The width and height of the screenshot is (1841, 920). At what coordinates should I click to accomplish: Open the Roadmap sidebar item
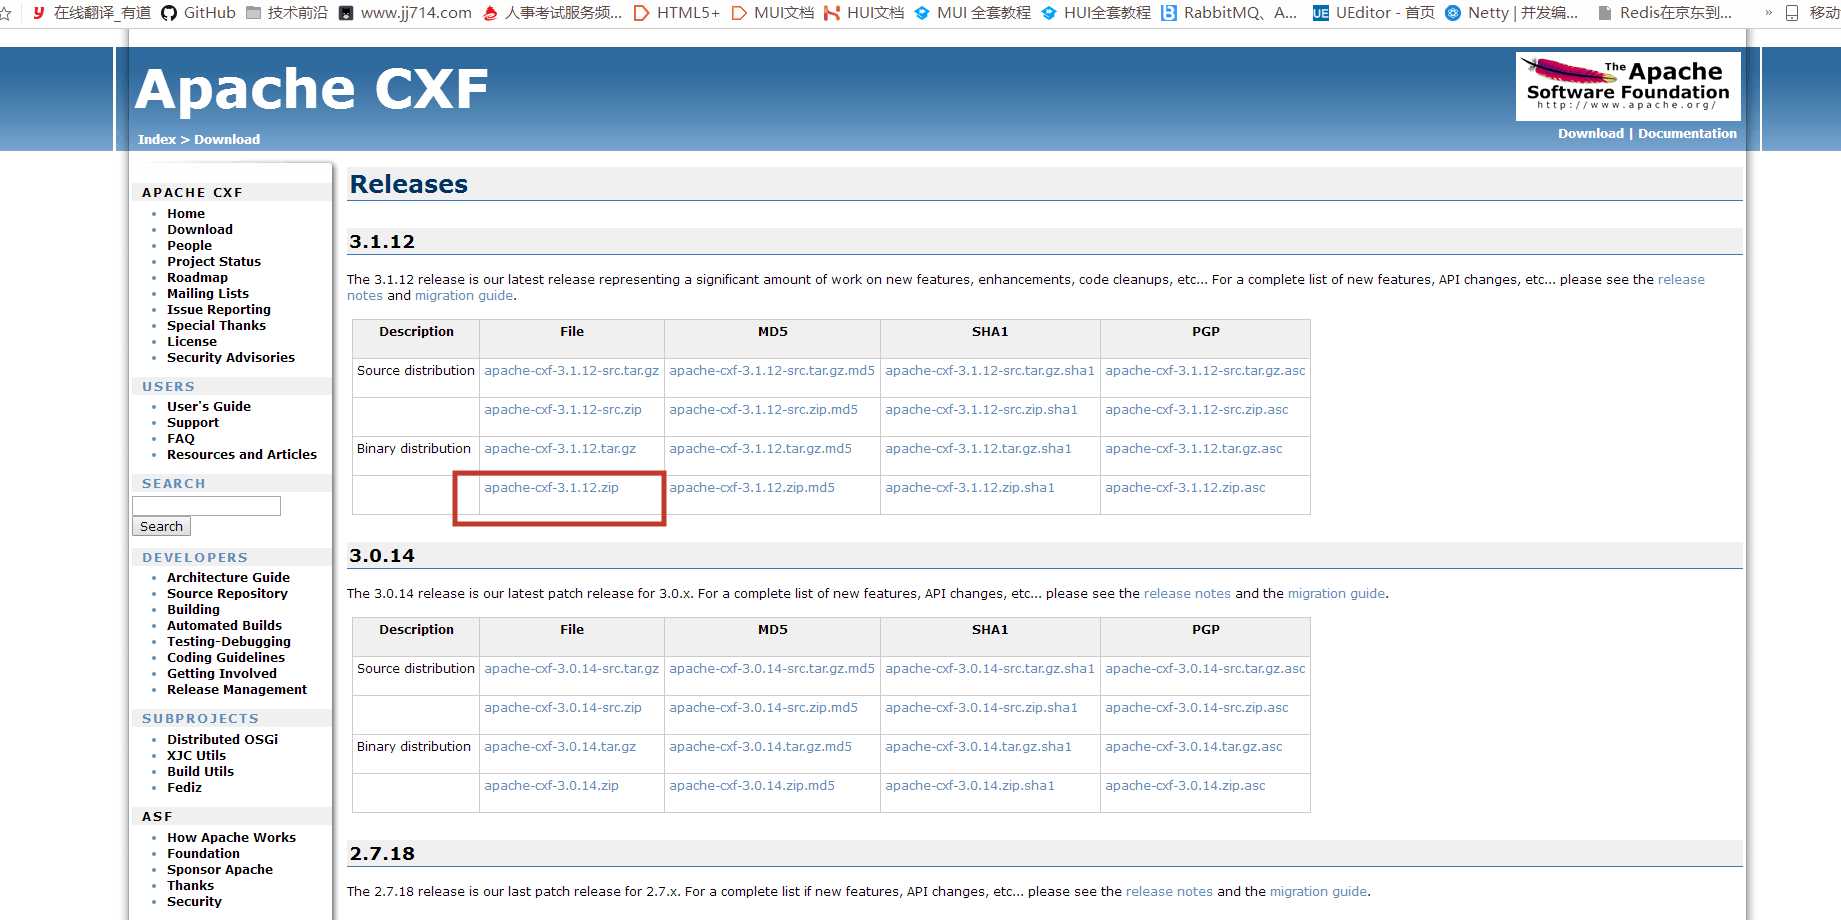point(197,277)
